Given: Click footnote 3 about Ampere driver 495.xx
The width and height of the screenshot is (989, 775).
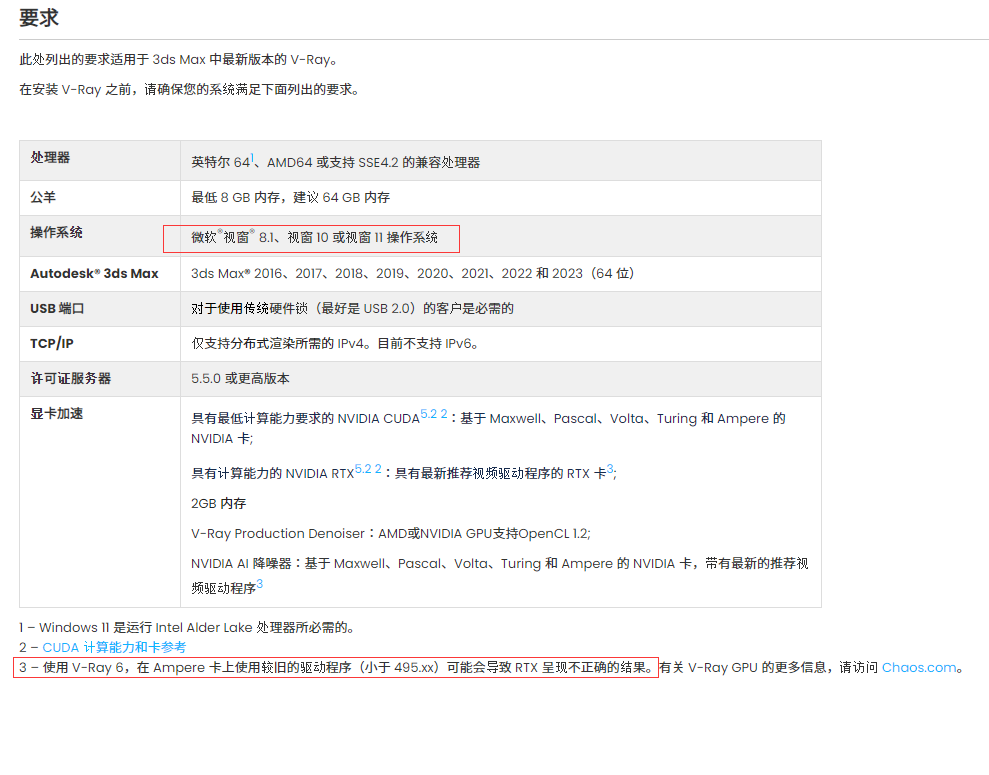Looking at the screenshot, I should click(x=336, y=668).
